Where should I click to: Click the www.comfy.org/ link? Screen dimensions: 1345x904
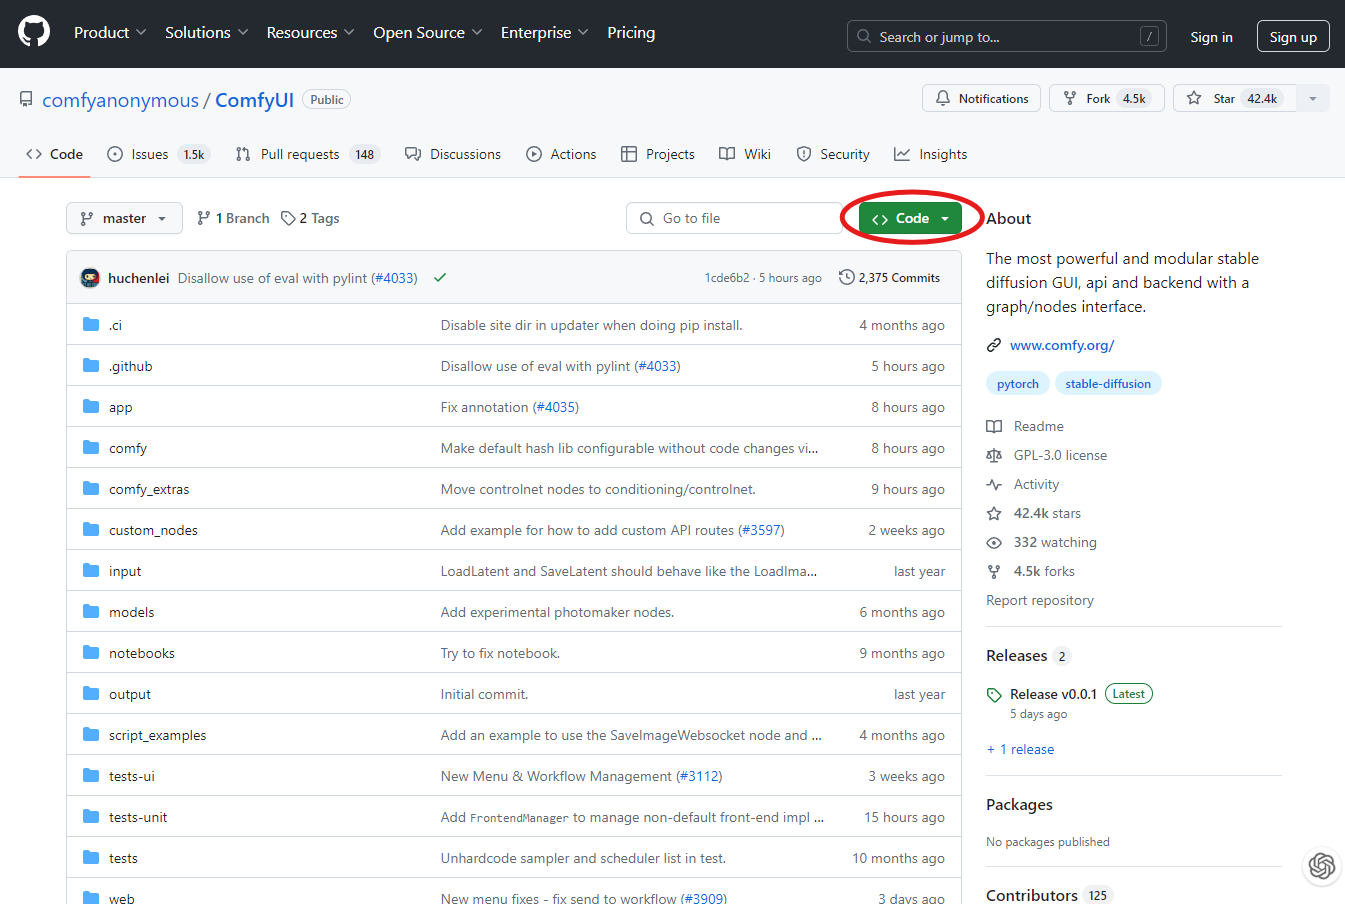(x=1062, y=345)
